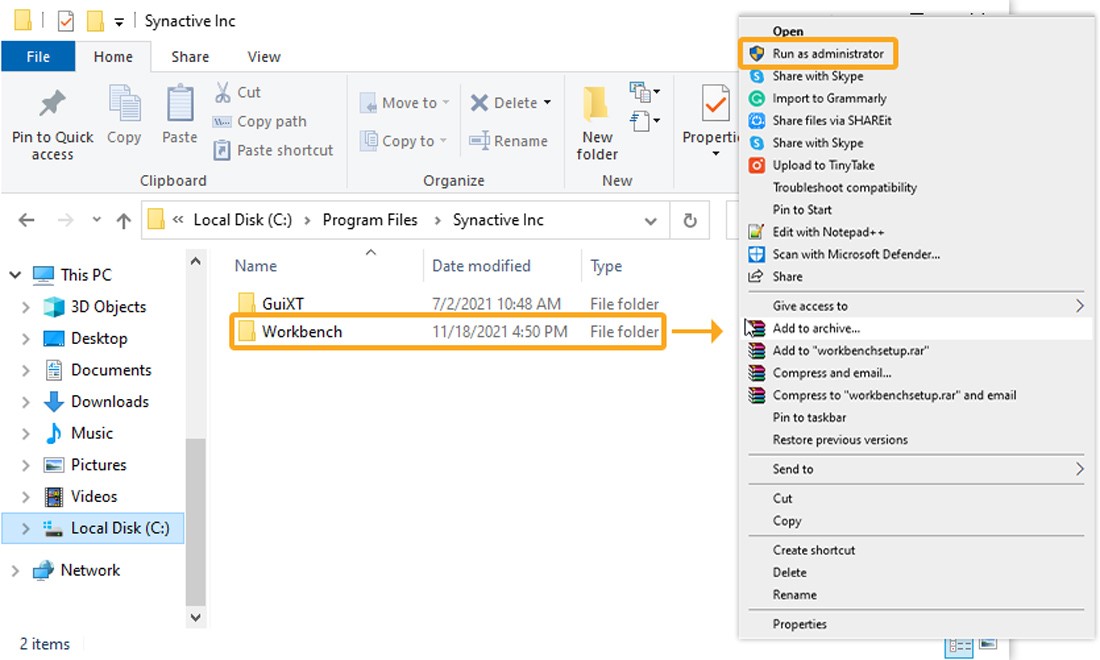Click the Pin to Quick access icon
The height and width of the screenshot is (660, 1100).
(x=52, y=105)
